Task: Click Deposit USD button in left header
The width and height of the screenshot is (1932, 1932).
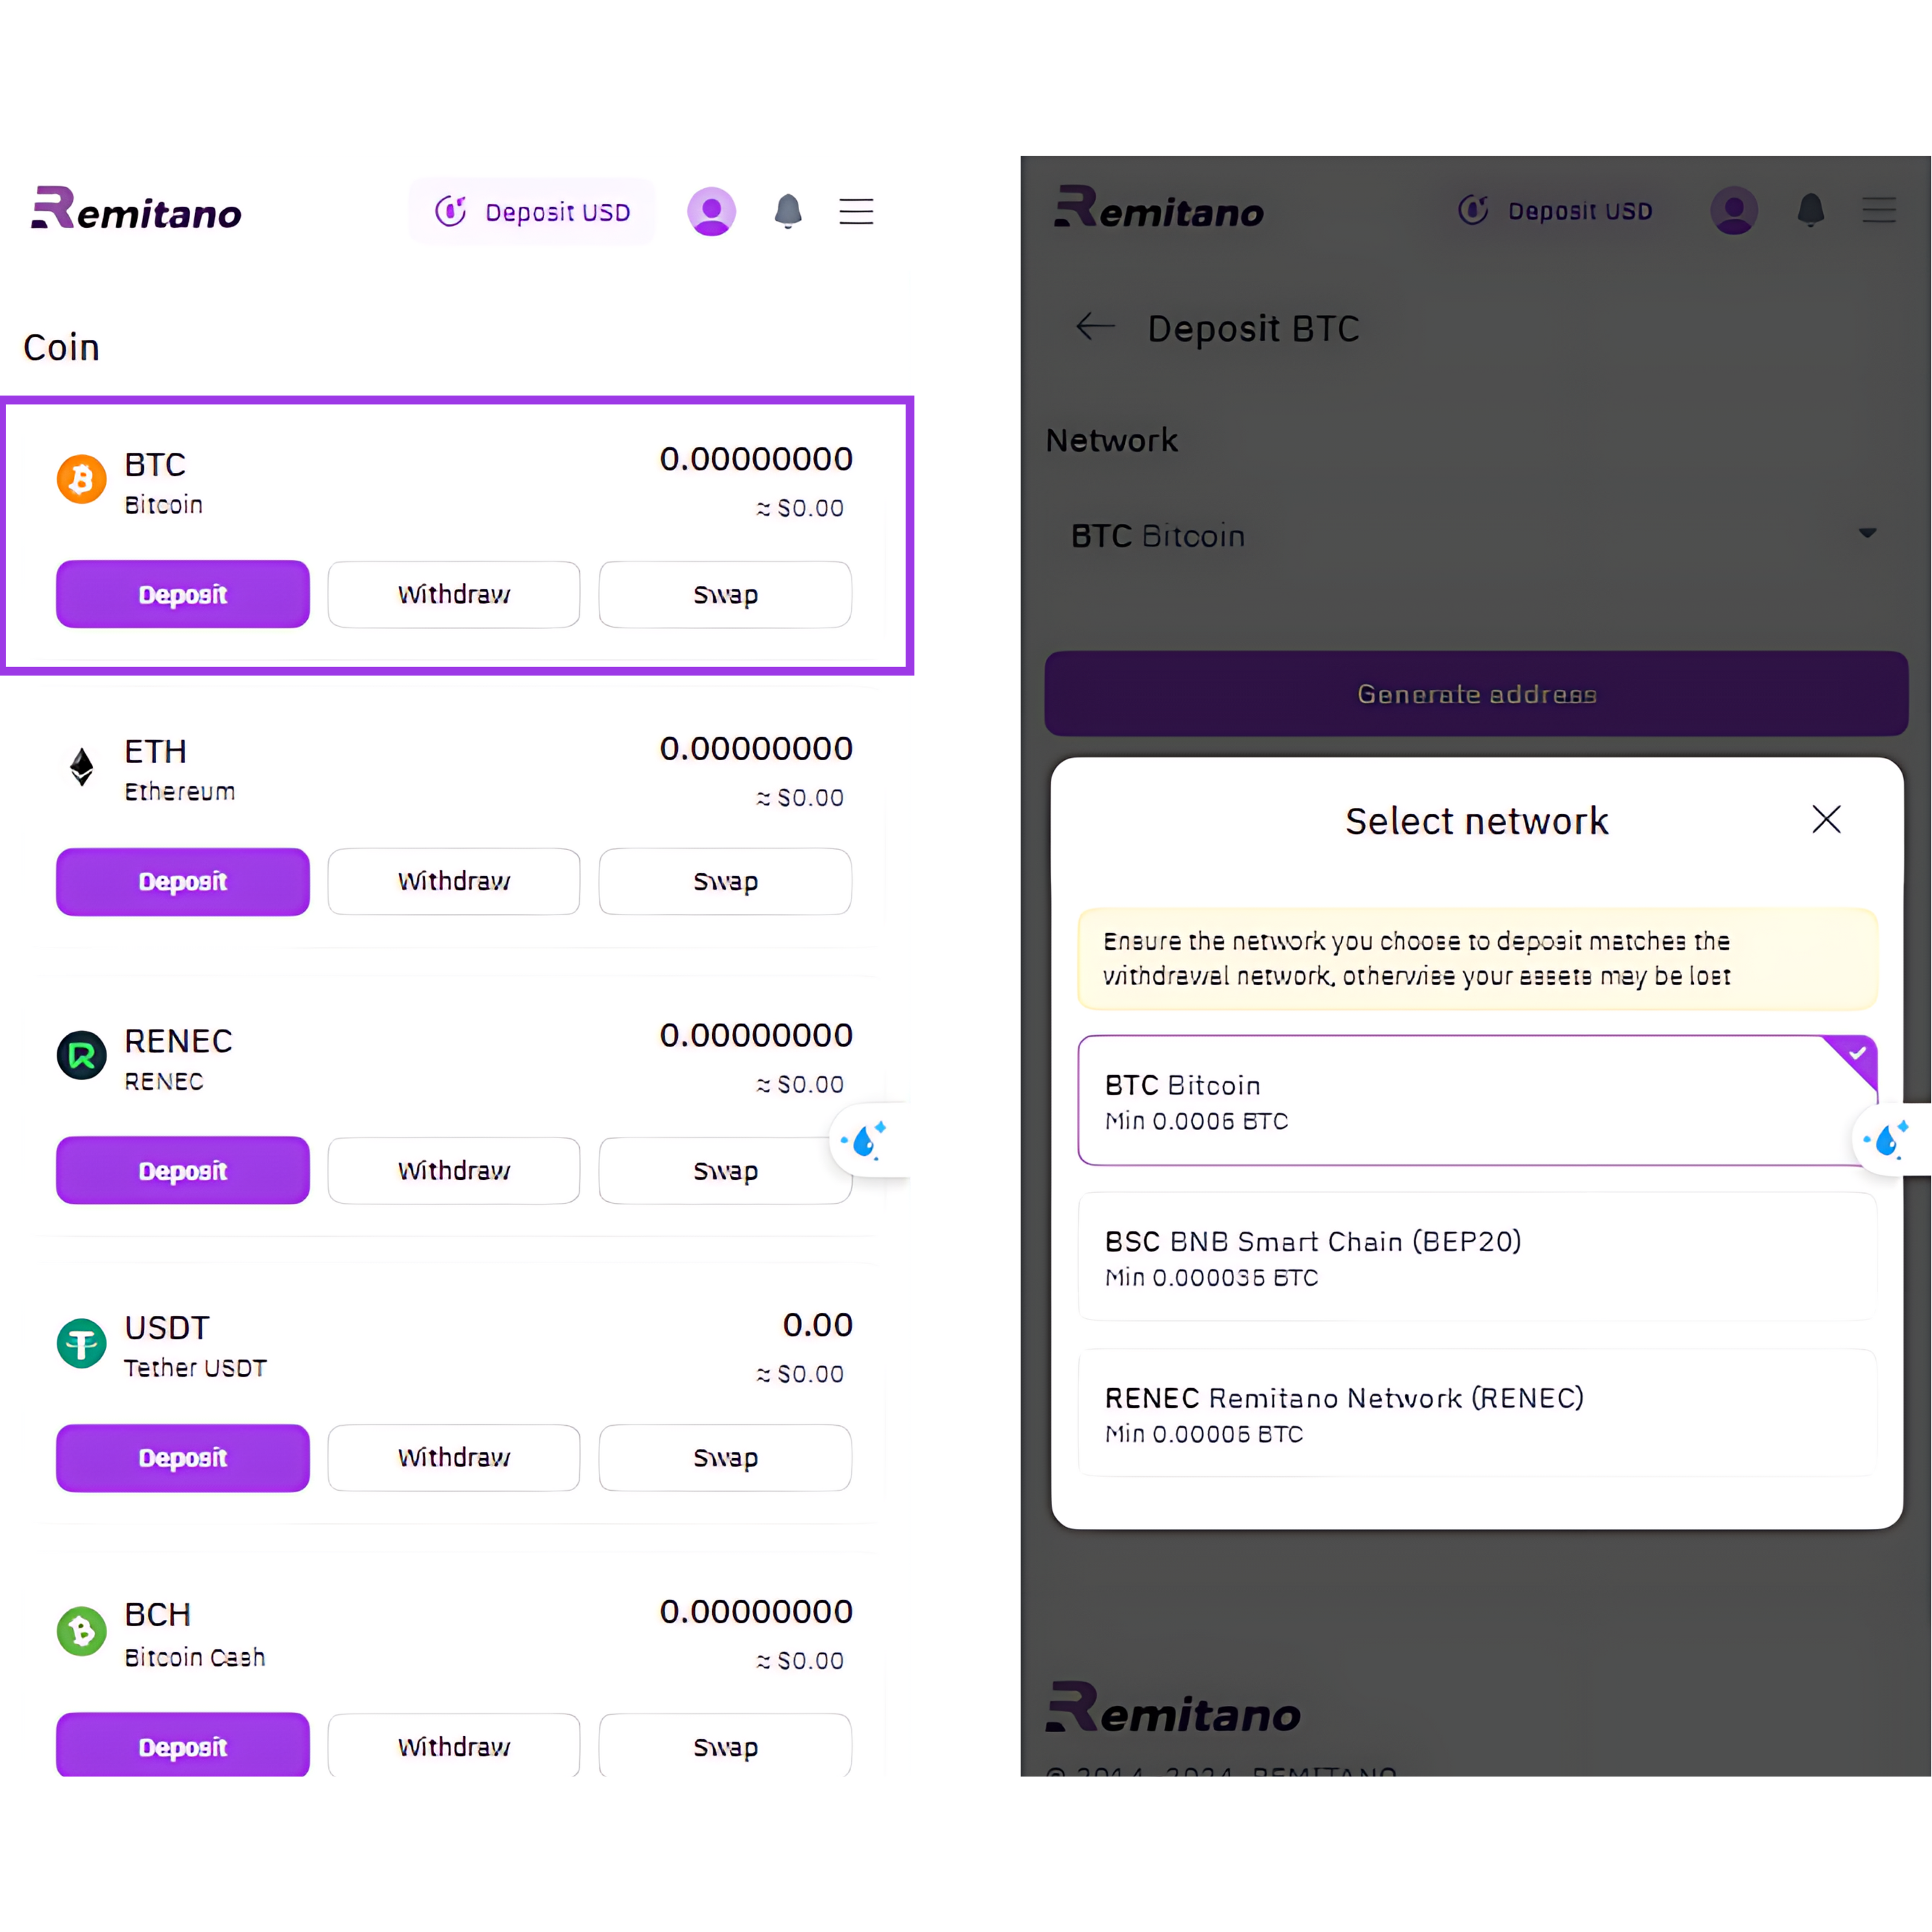Action: coord(532,211)
